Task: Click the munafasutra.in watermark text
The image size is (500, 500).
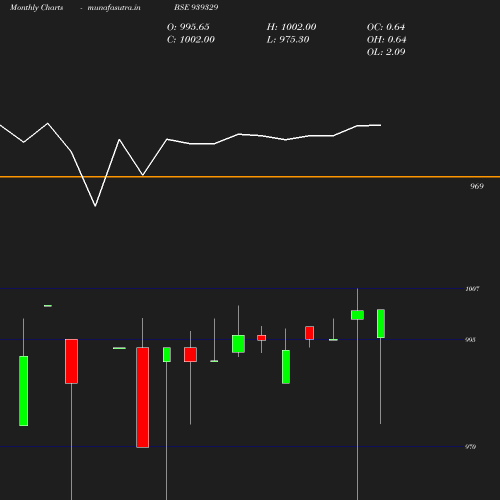Action: coord(114,7)
